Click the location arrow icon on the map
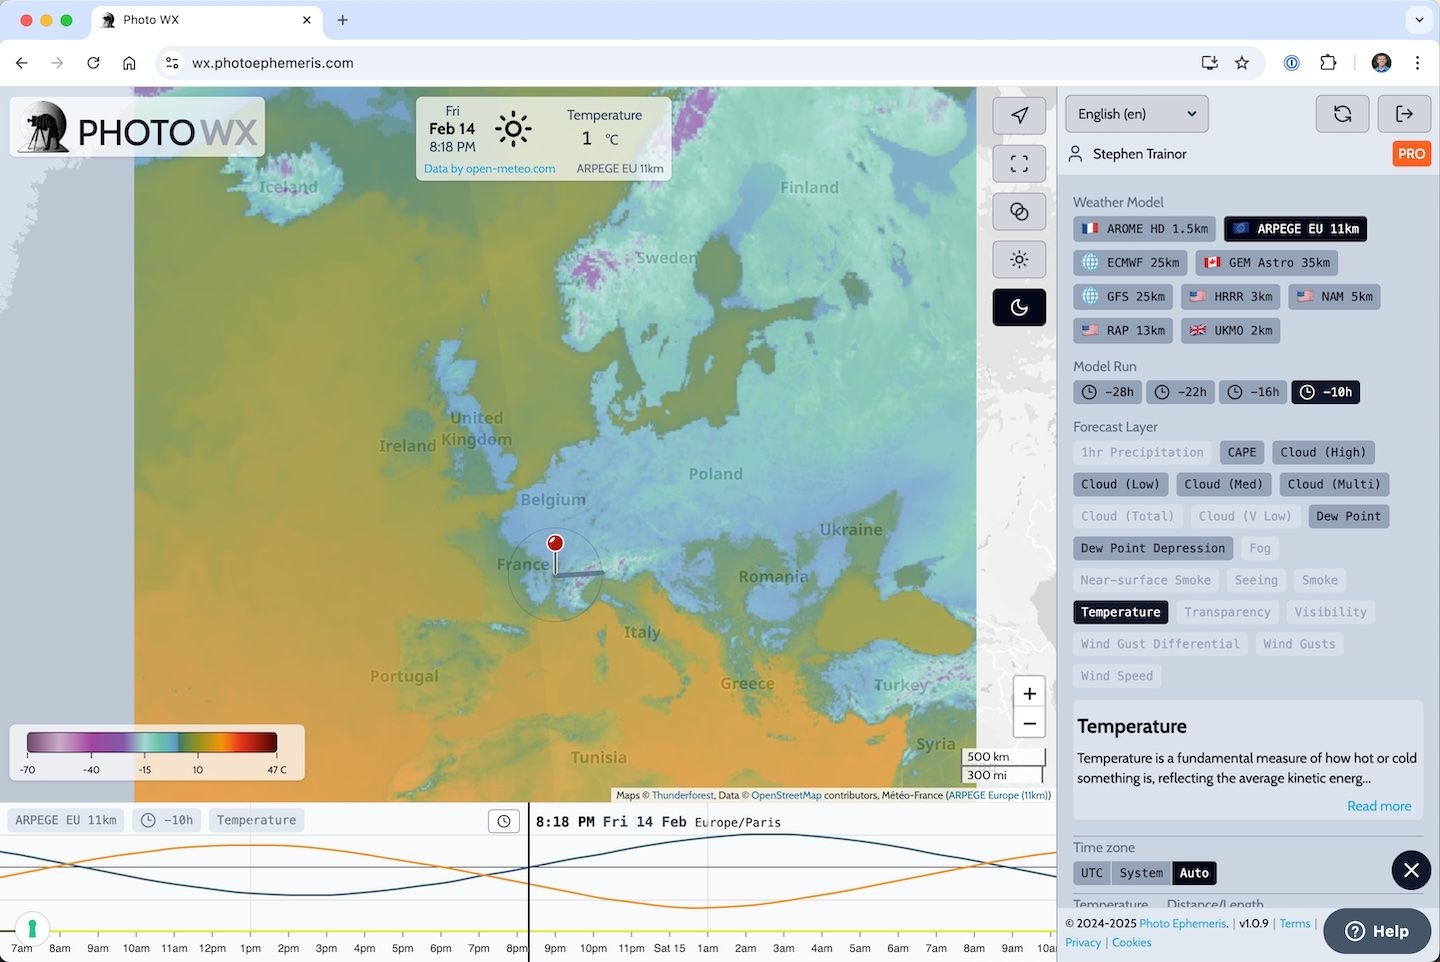The height and width of the screenshot is (962, 1440). [1019, 115]
